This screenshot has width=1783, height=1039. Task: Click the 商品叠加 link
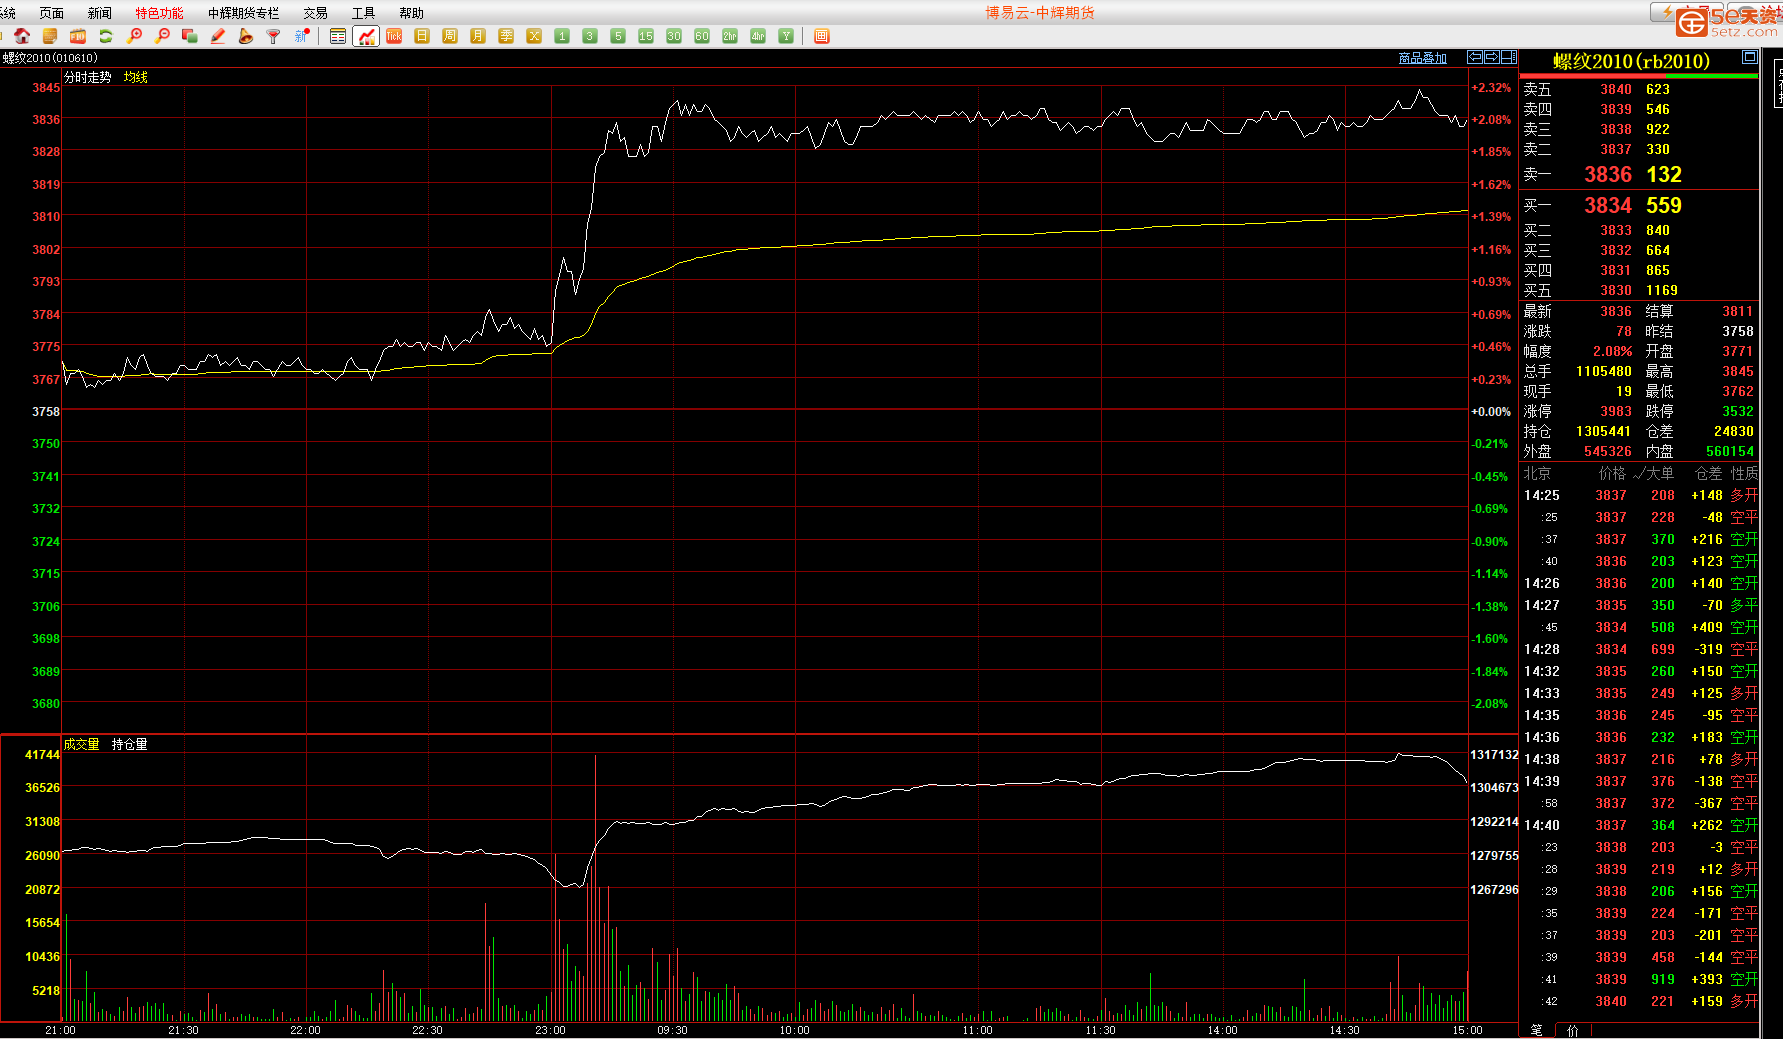pos(1422,58)
